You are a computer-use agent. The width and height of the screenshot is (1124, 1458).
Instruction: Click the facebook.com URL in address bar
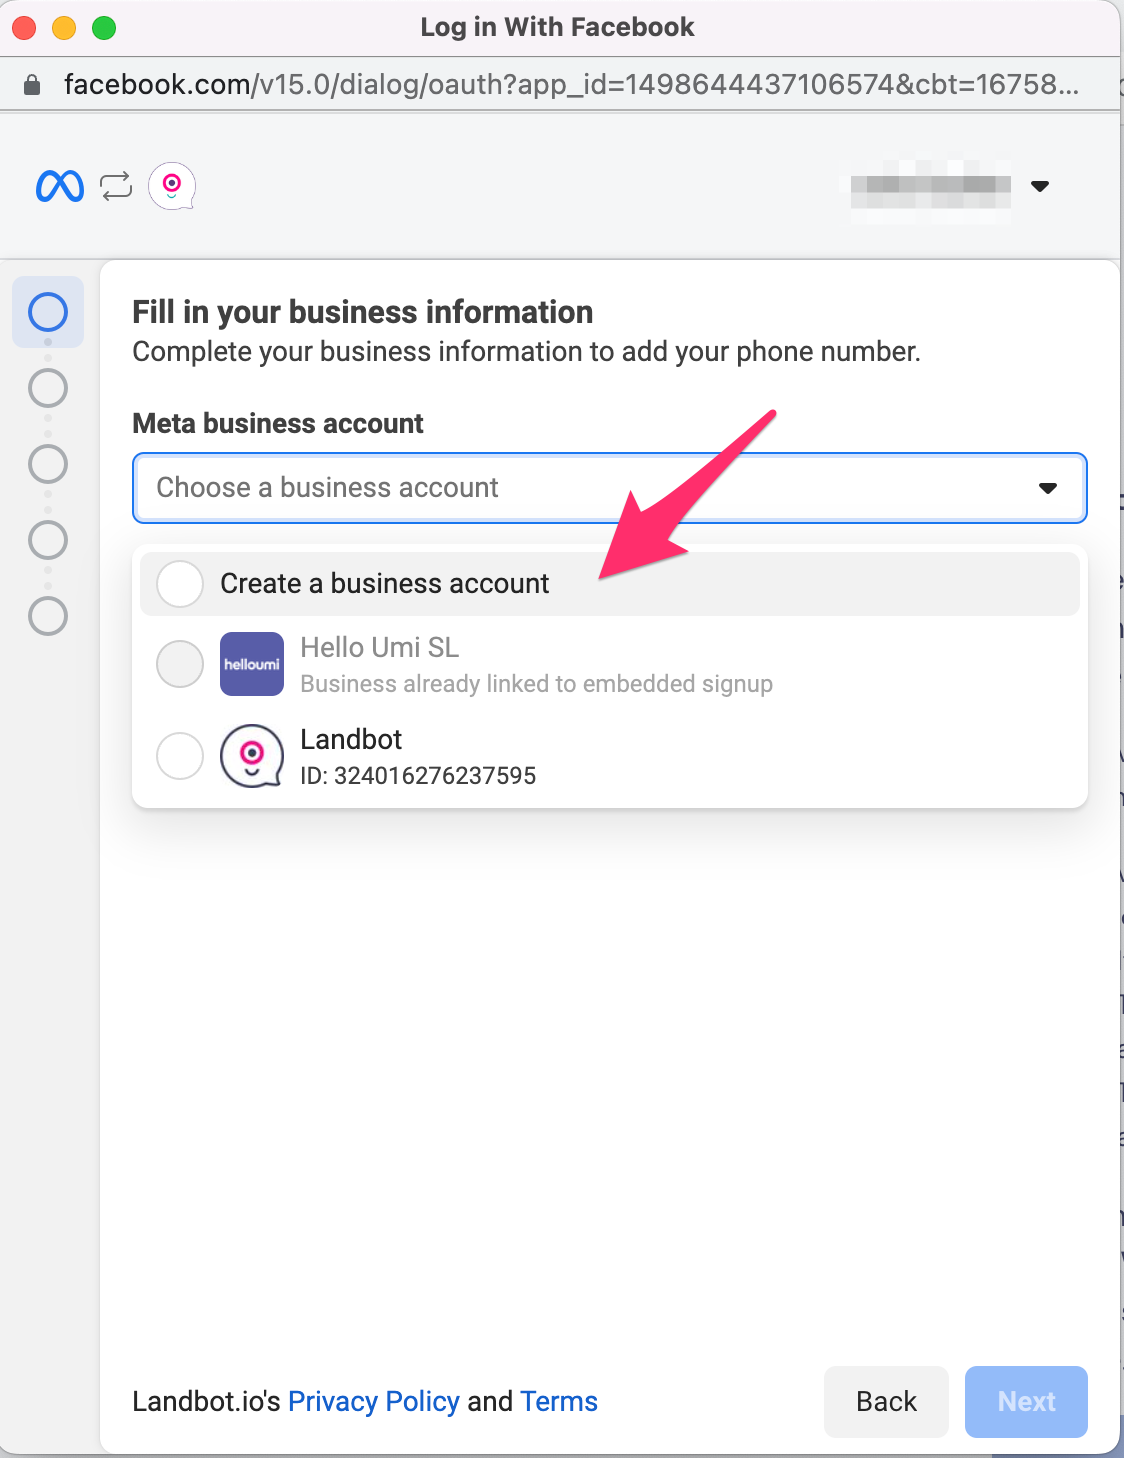coord(571,85)
